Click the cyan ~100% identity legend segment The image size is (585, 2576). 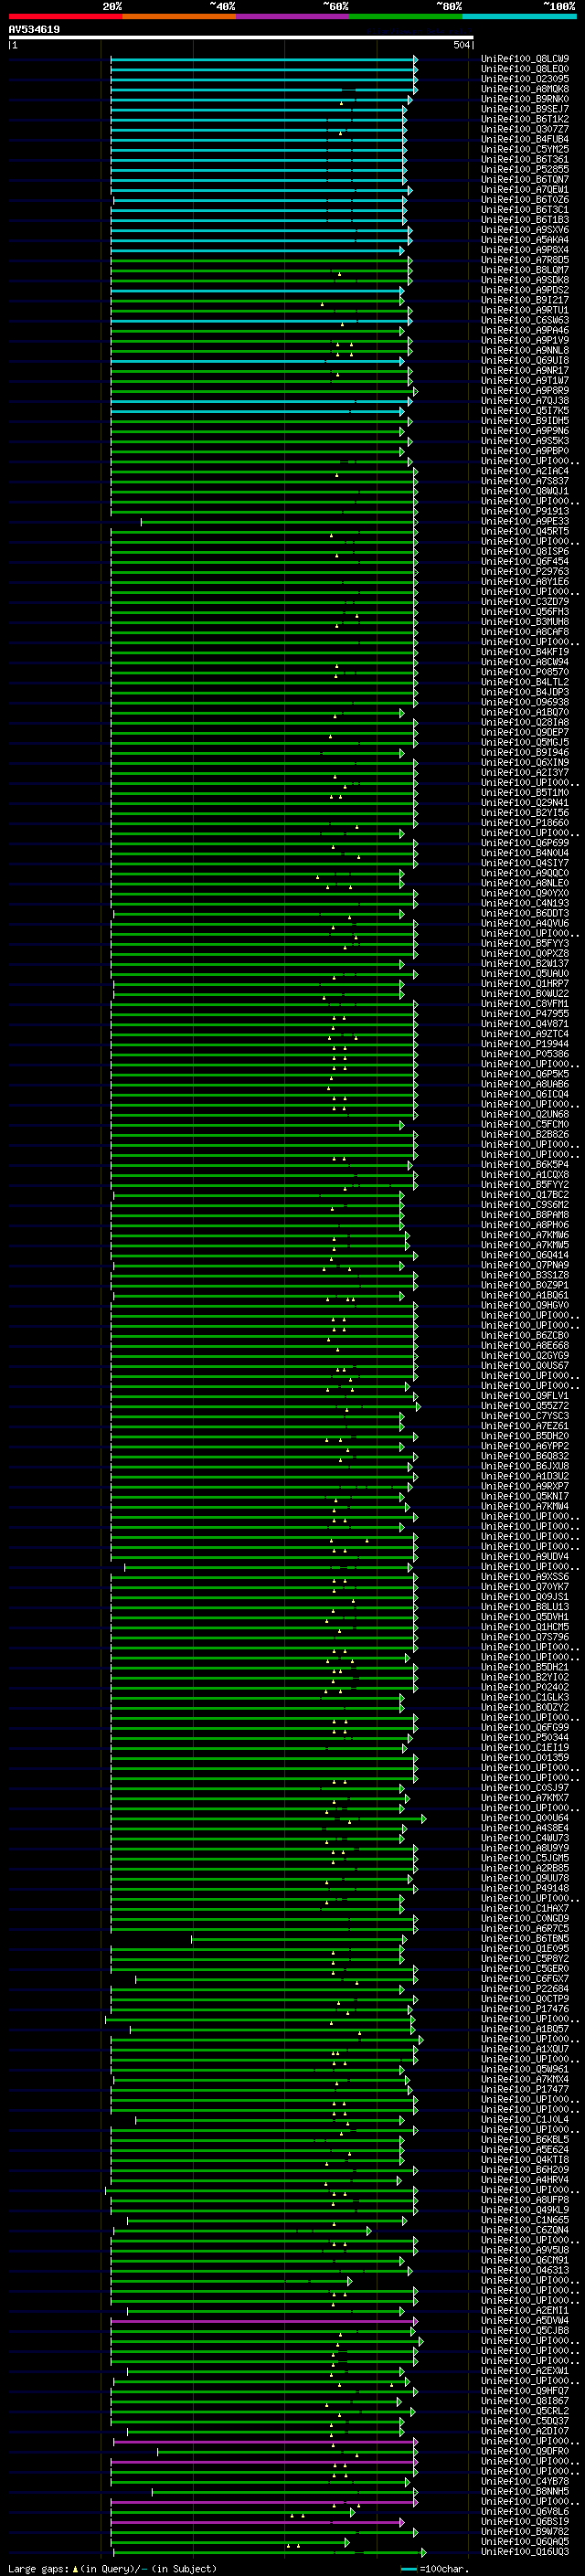pyautogui.click(x=519, y=16)
